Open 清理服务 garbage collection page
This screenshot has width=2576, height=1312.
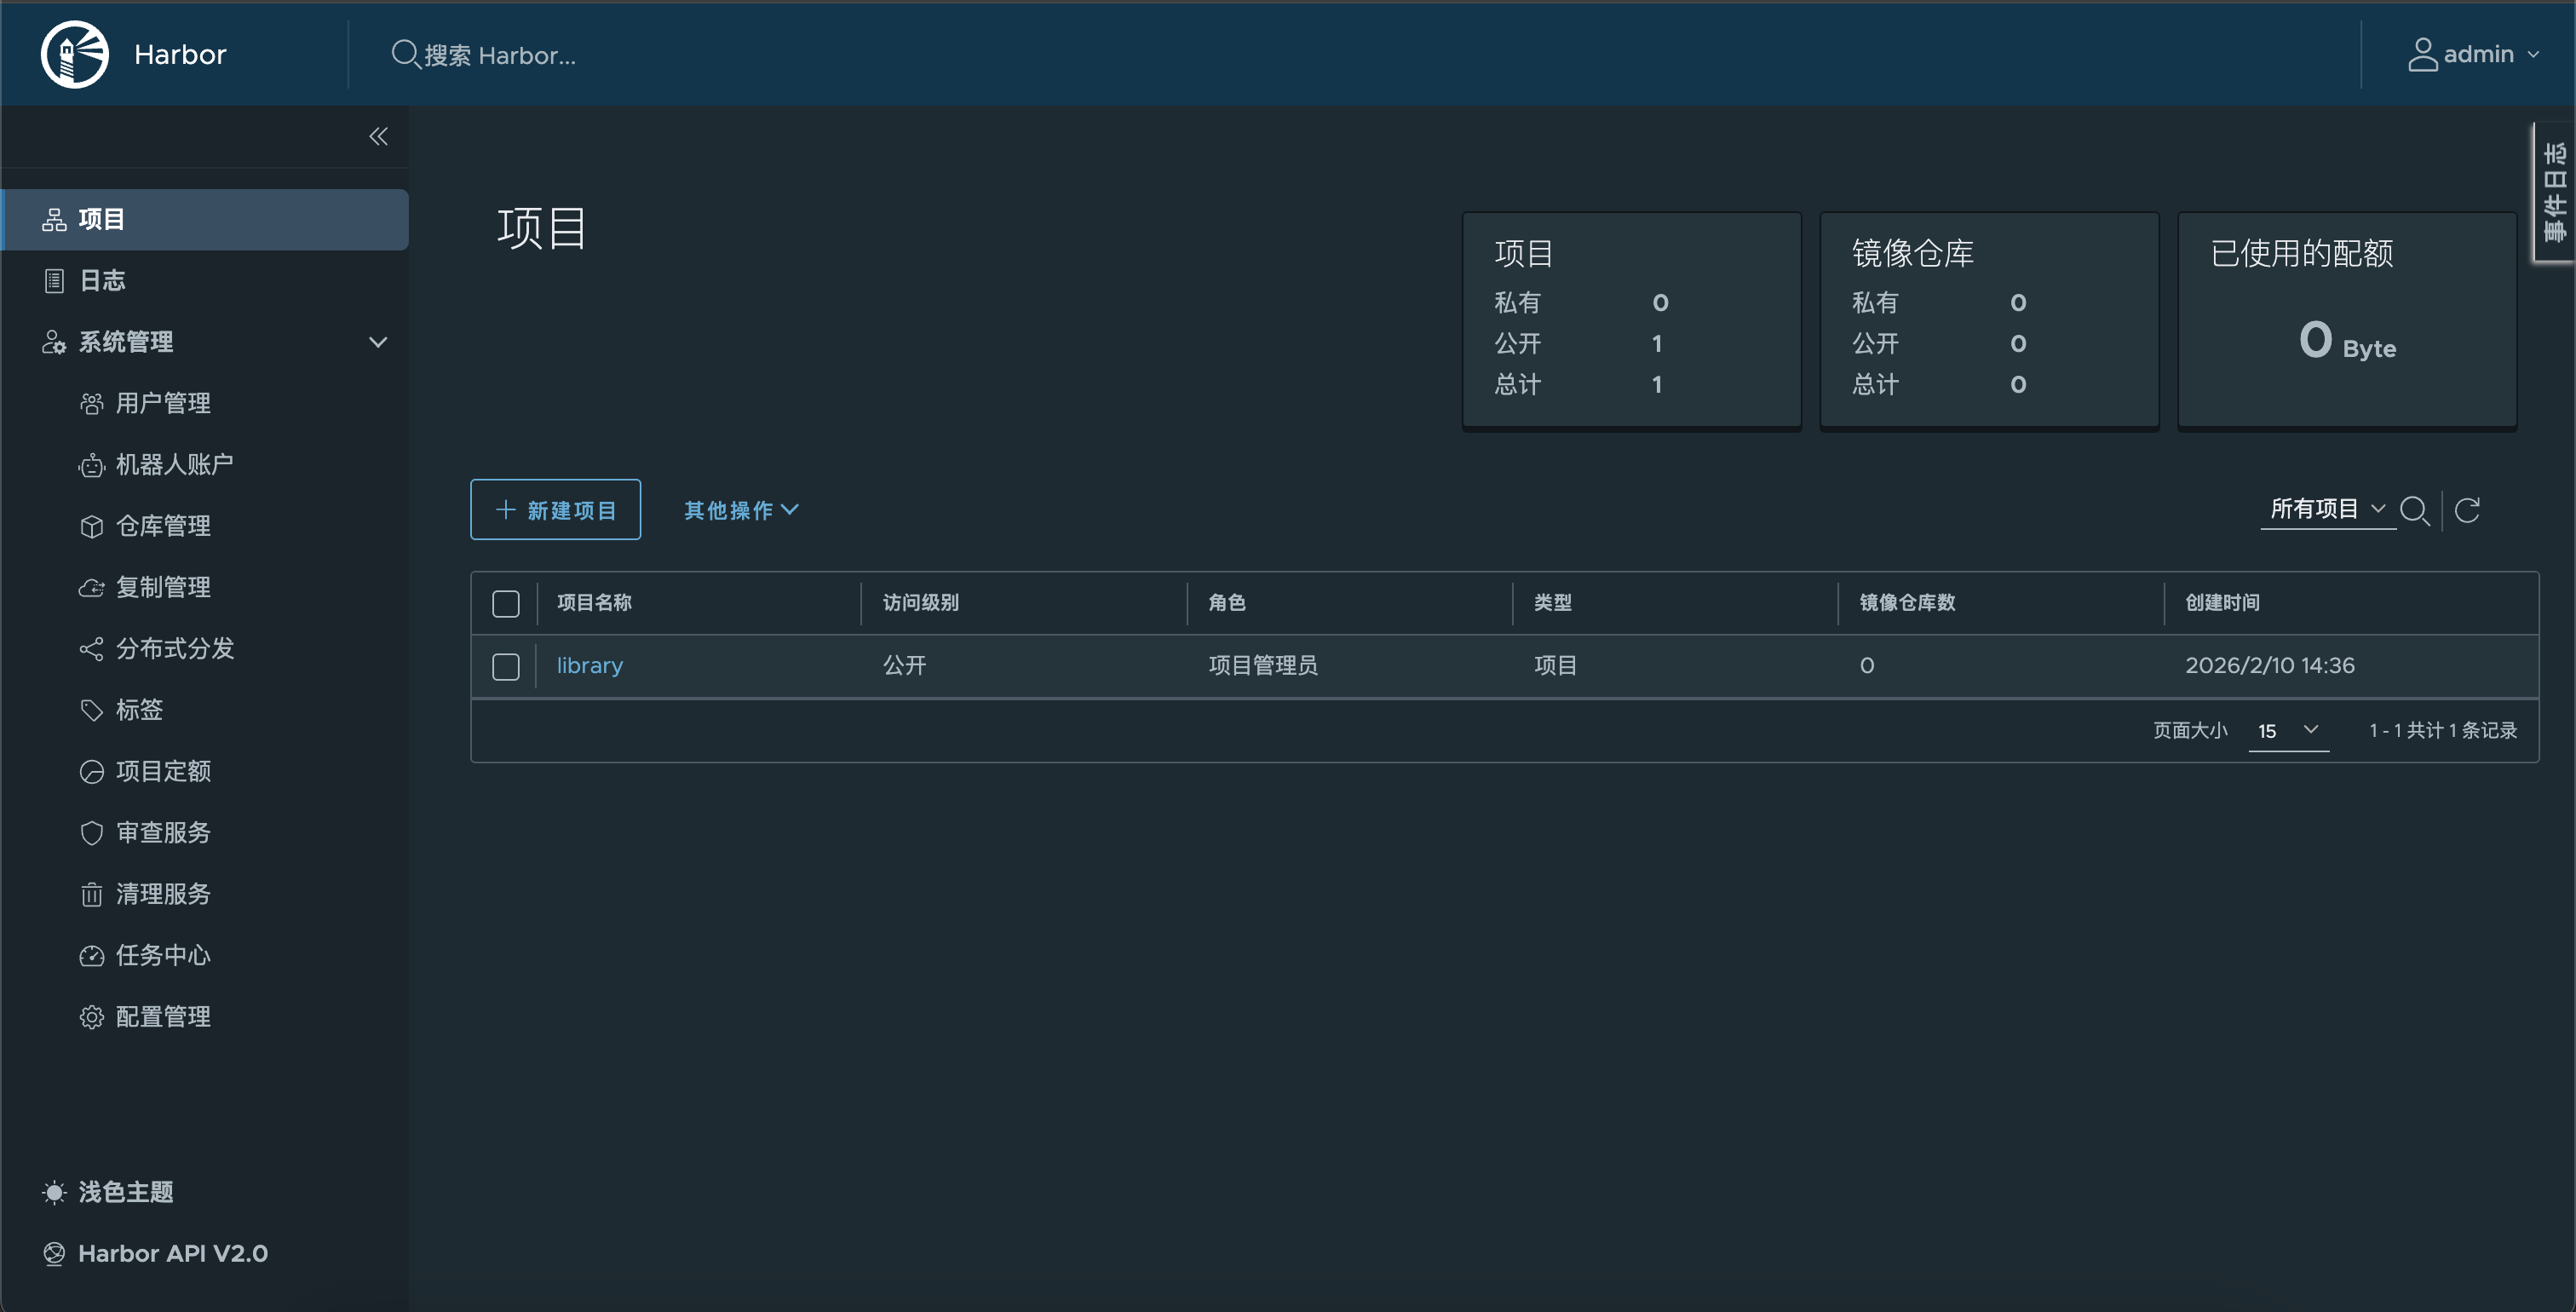163,893
